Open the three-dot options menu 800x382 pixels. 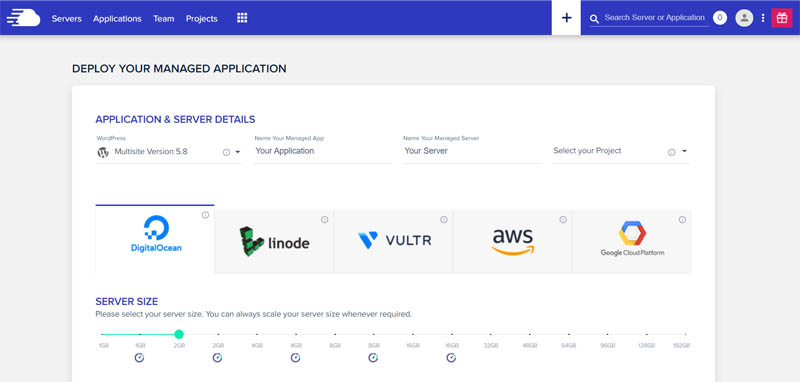pos(763,18)
